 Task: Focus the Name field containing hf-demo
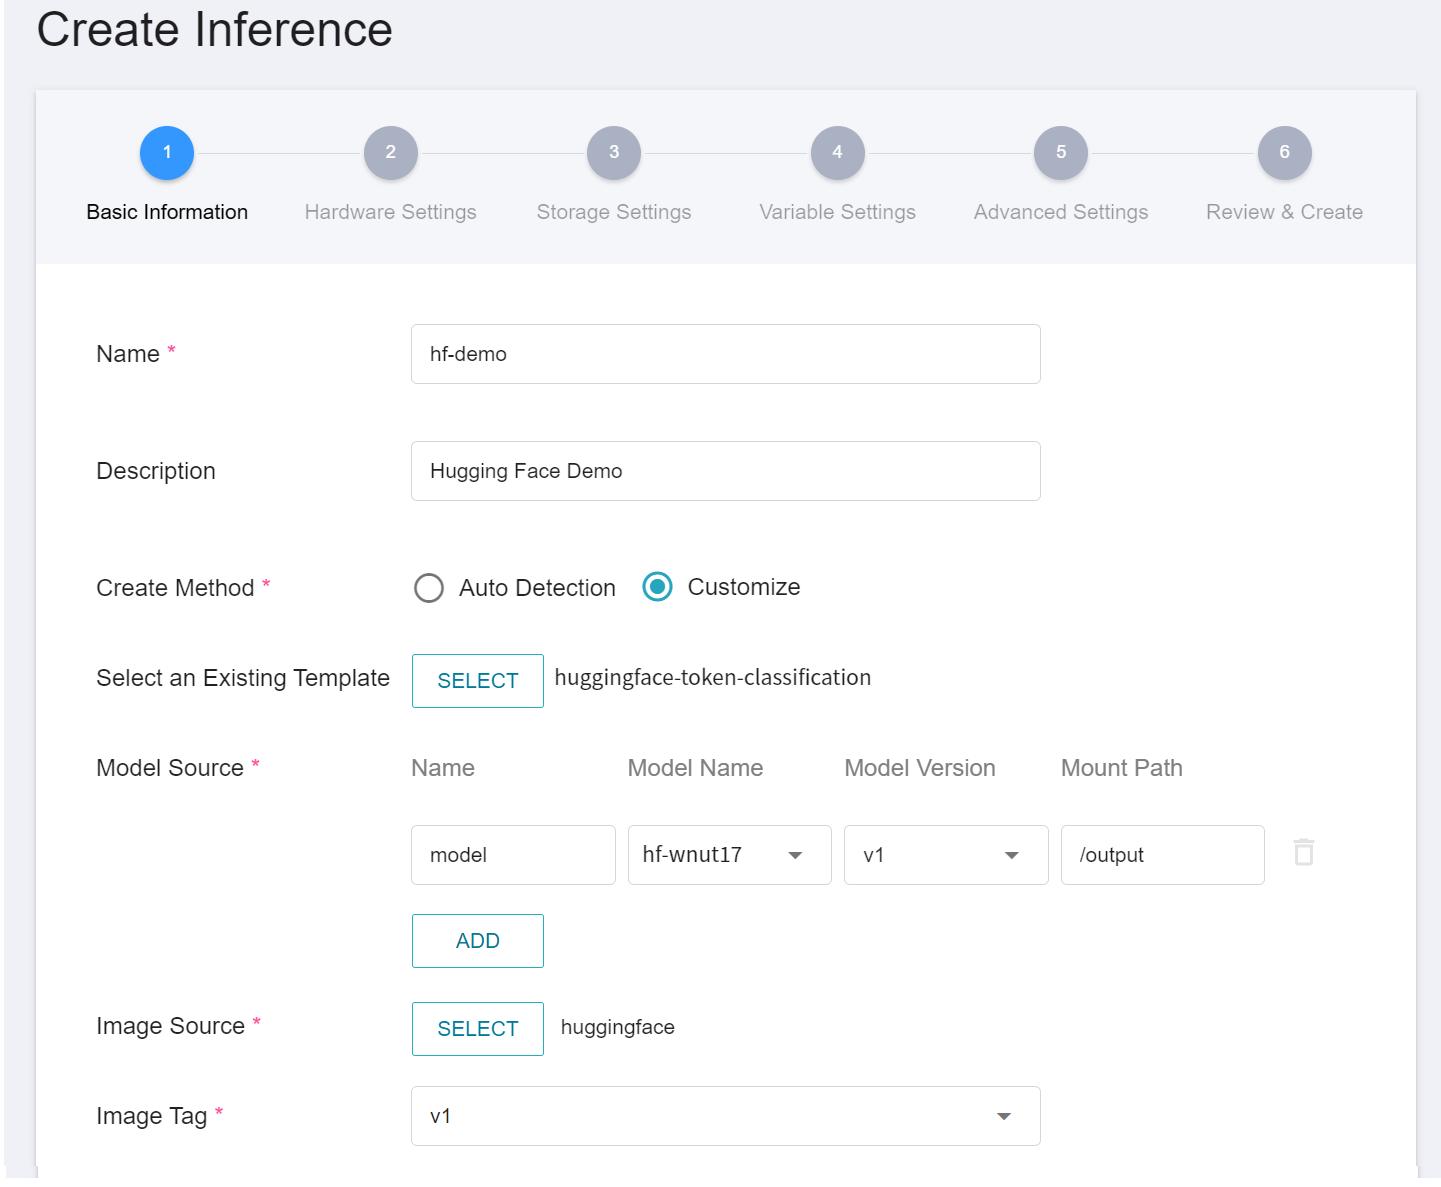(x=726, y=354)
